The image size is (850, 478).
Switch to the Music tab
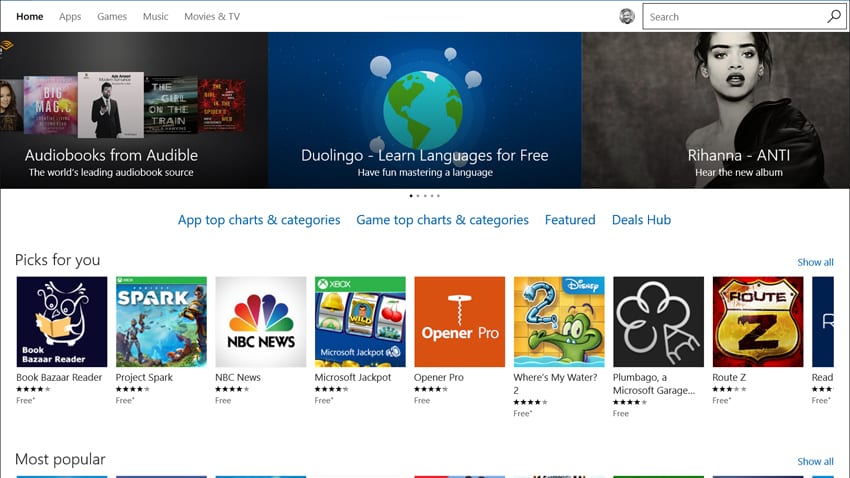pos(156,16)
